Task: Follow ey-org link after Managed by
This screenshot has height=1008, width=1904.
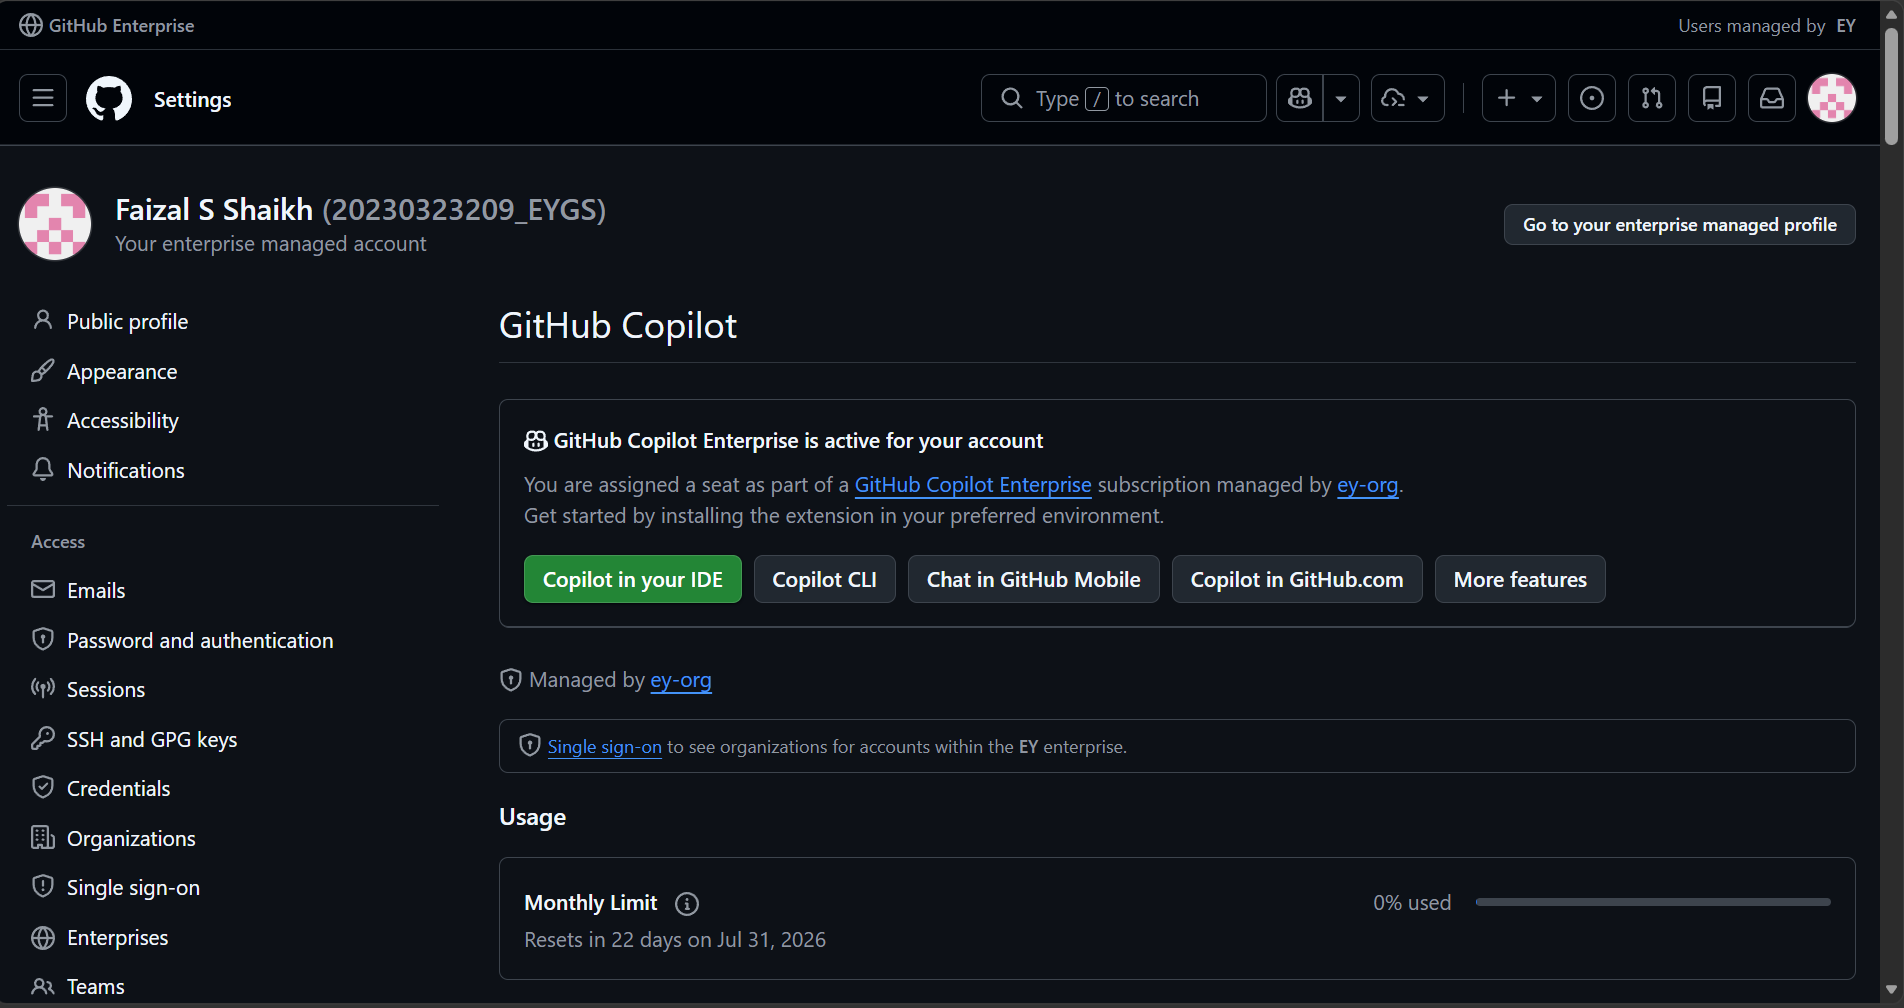Action: tap(681, 680)
